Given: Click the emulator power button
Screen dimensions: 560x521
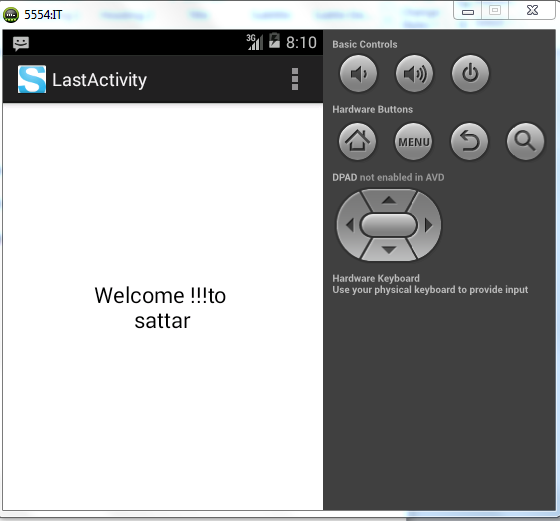Looking at the screenshot, I should coord(470,74).
